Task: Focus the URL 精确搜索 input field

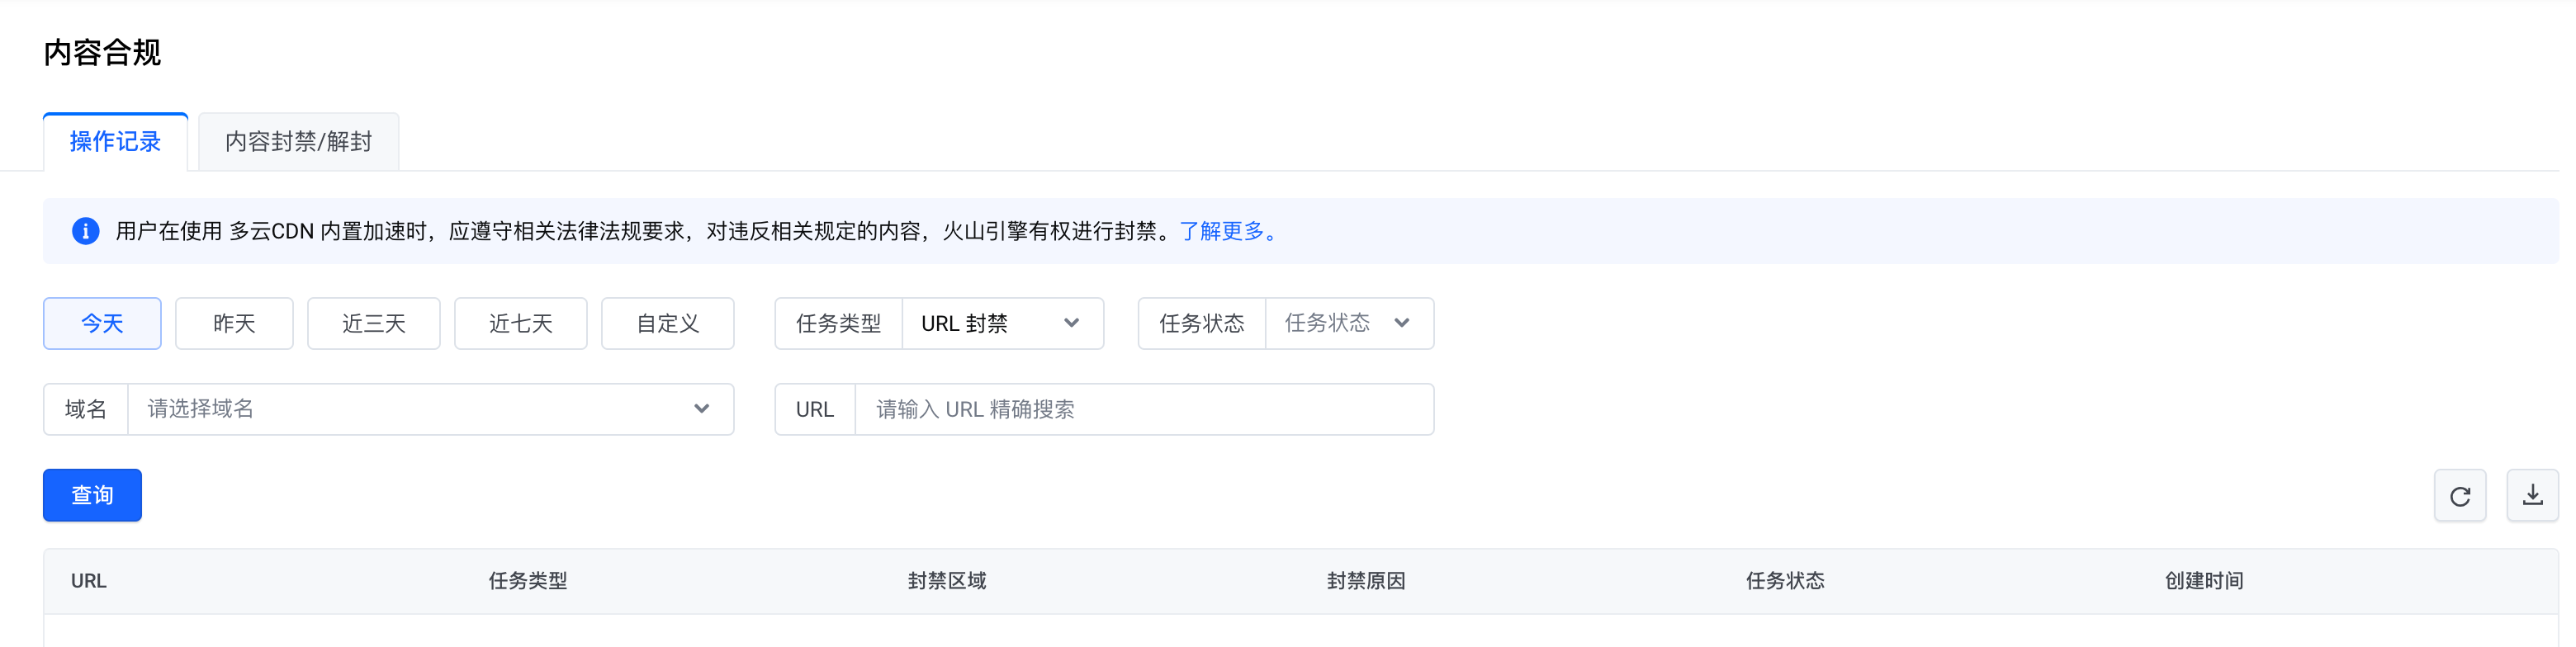Action: coord(1143,409)
